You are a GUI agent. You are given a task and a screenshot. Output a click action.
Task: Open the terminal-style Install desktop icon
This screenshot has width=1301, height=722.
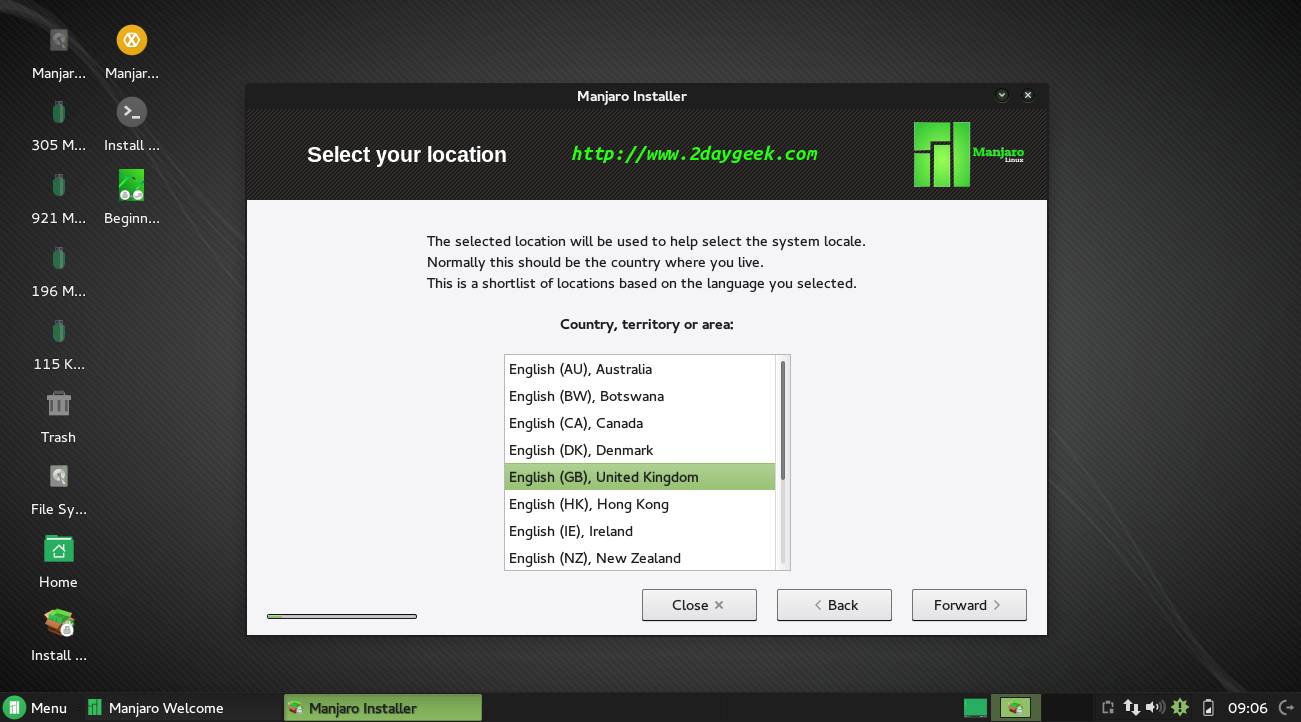[x=131, y=112]
